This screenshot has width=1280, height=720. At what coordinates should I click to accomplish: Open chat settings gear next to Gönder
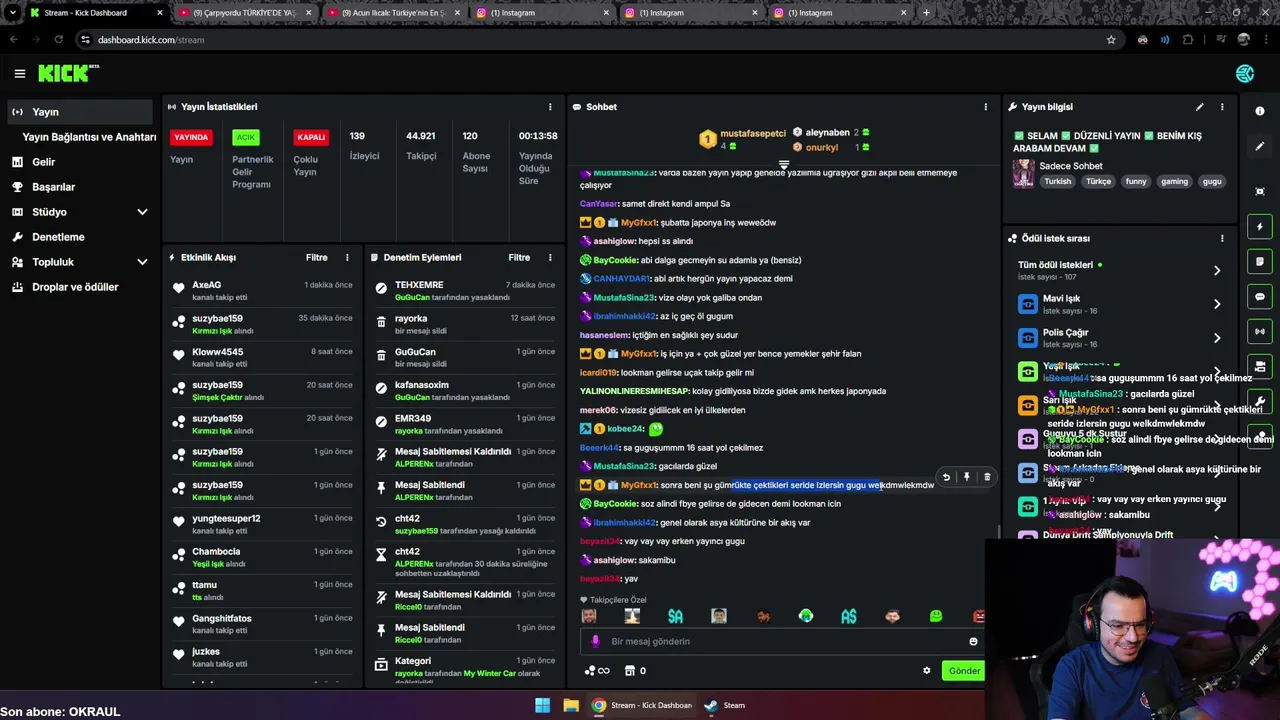(926, 671)
